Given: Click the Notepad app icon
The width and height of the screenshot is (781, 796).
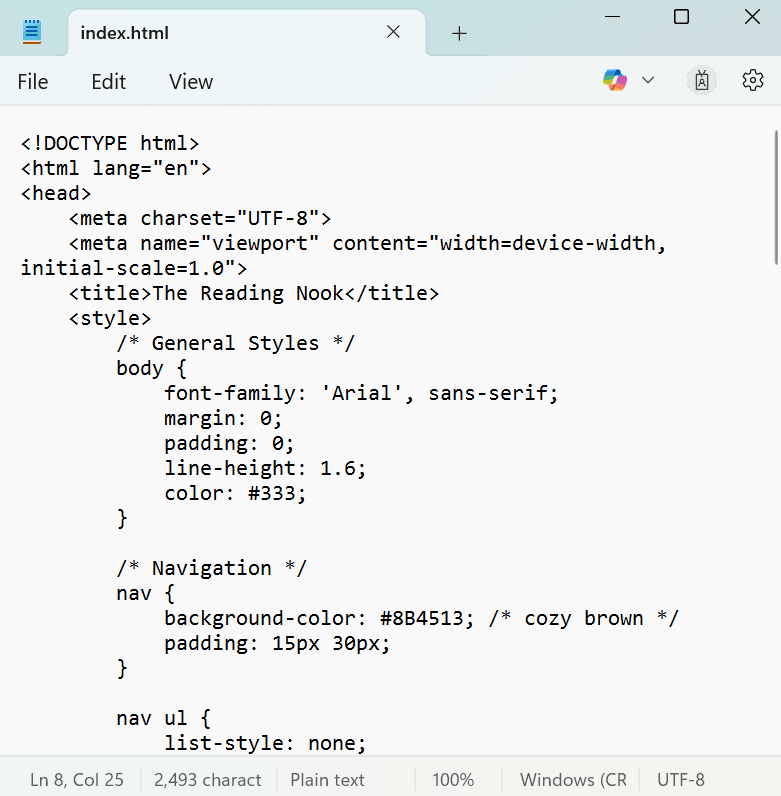Looking at the screenshot, I should 31,32.
